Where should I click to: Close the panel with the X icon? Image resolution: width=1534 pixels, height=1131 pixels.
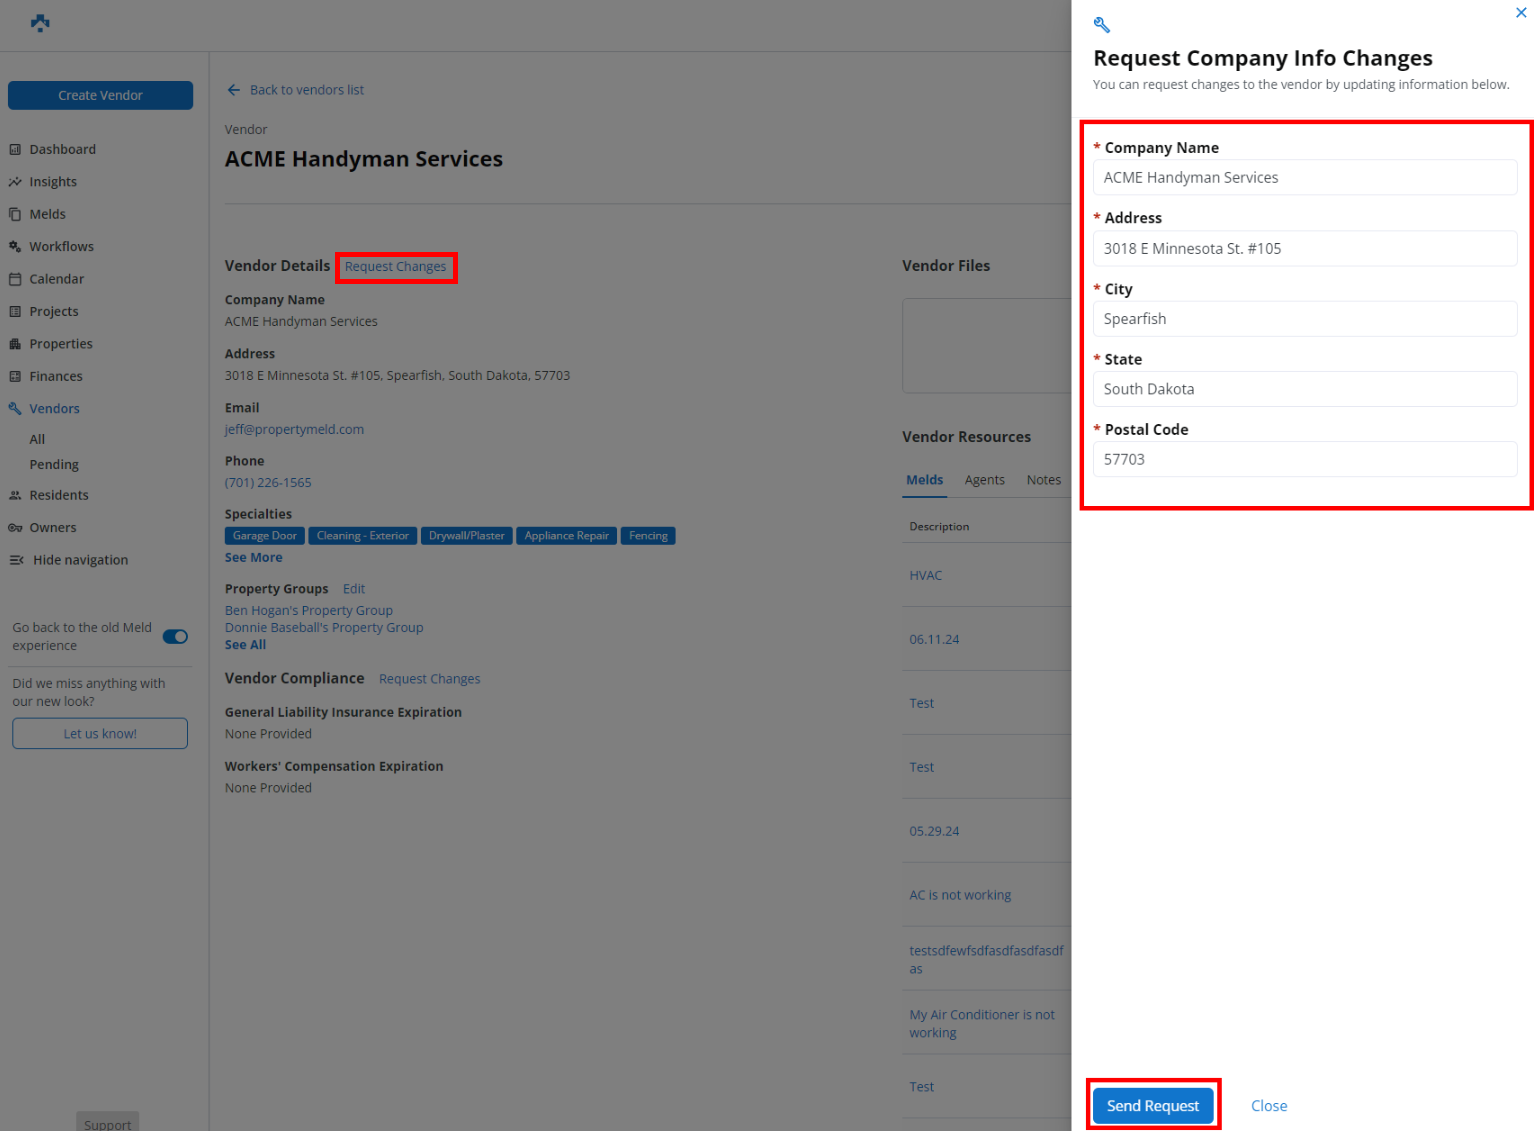coord(1520,13)
